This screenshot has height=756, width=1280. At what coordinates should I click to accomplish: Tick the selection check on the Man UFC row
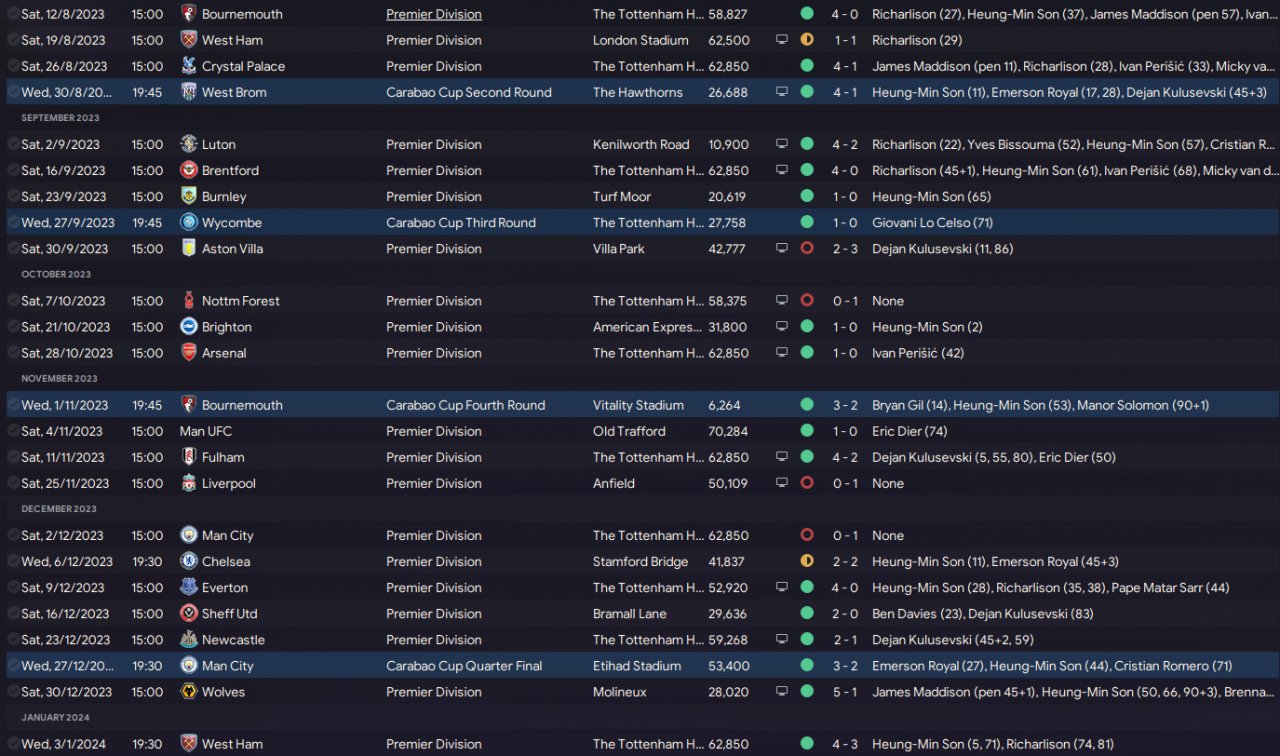(12, 431)
